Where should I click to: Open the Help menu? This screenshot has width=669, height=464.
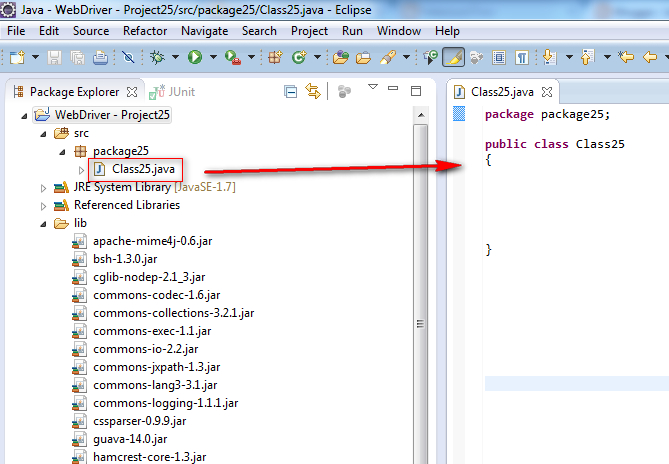[x=447, y=31]
